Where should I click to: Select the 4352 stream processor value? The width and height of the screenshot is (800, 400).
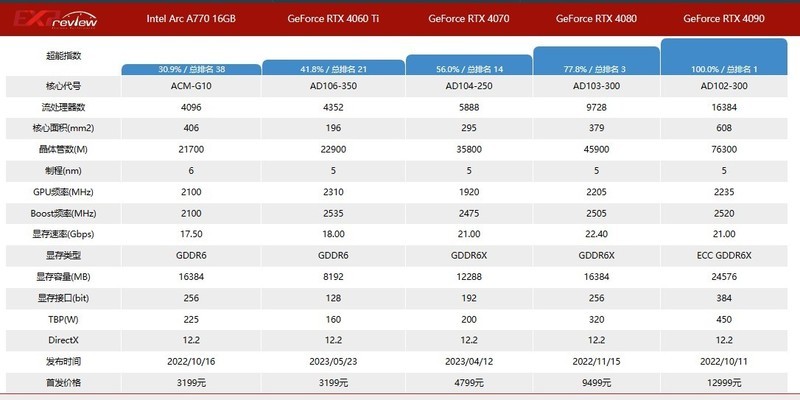click(333, 108)
